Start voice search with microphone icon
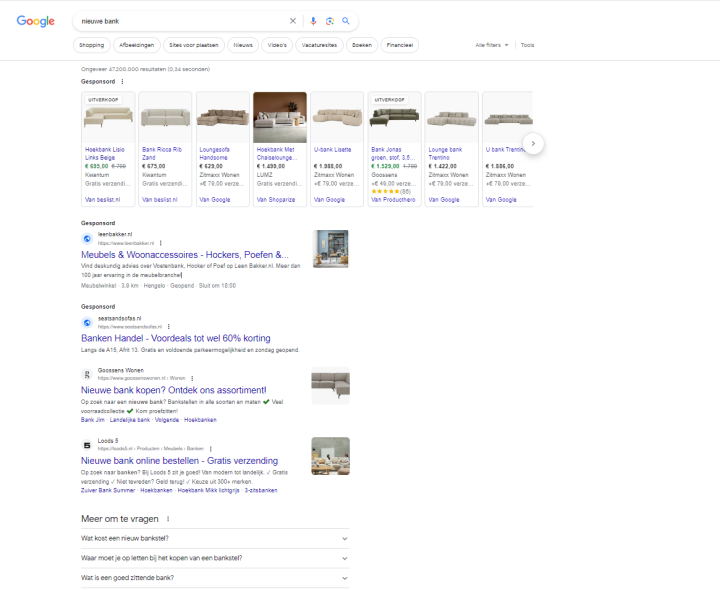Screen dimensions: 720x590 pyautogui.click(x=313, y=21)
